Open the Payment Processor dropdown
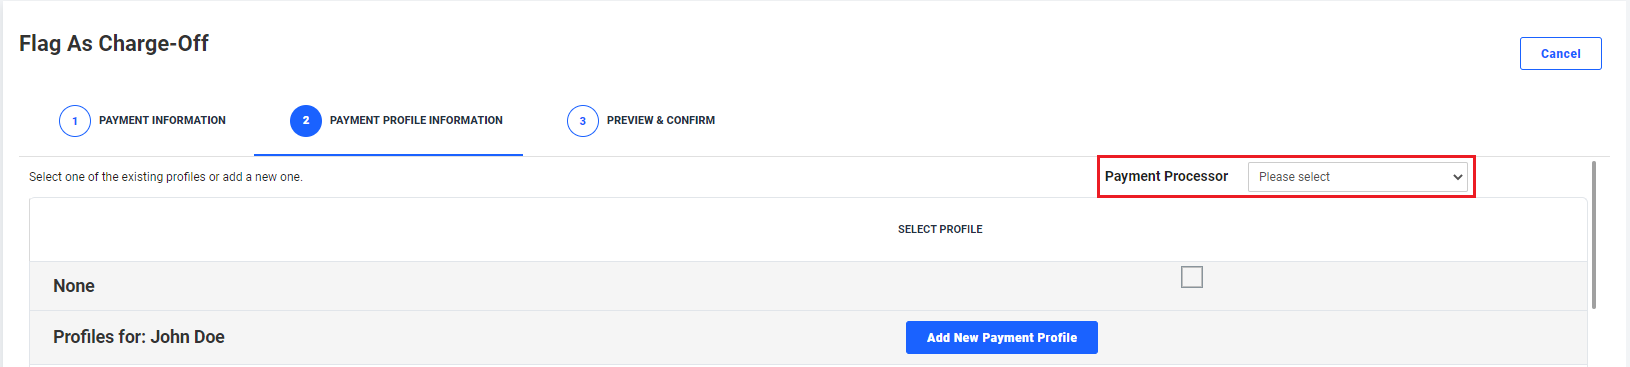Image resolution: width=1630 pixels, height=367 pixels. (x=1358, y=177)
